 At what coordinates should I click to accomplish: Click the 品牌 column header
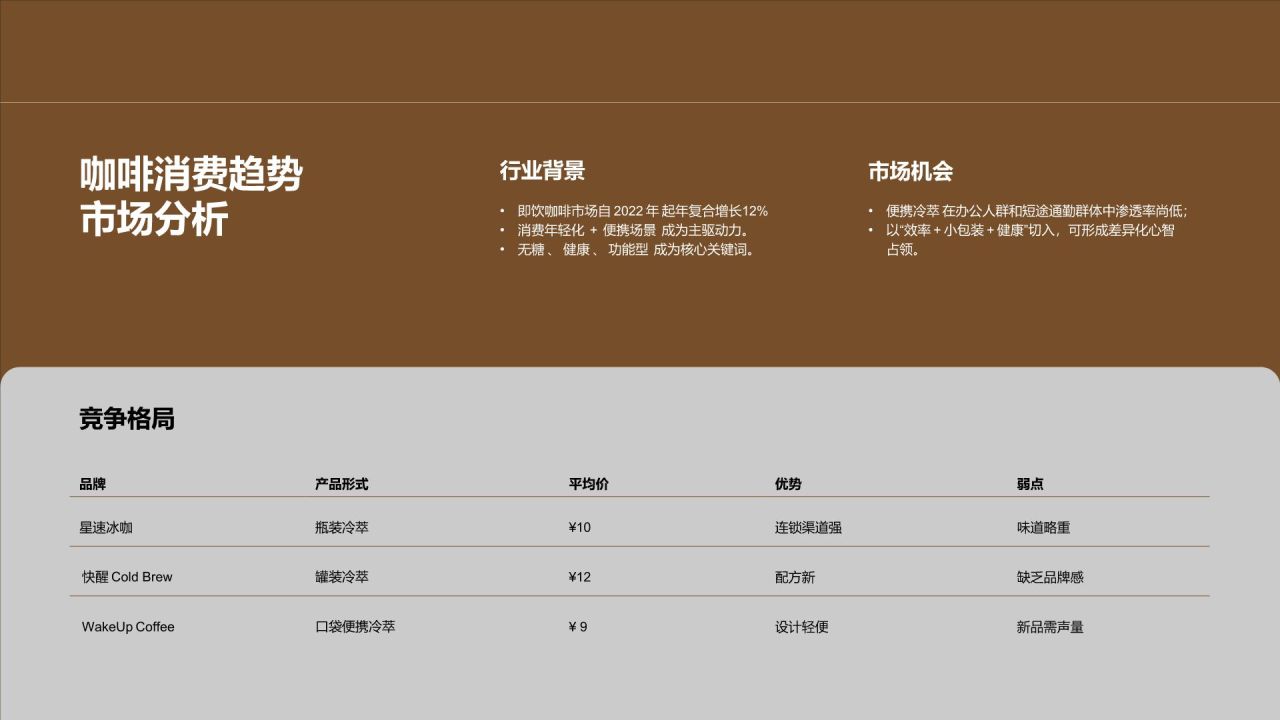[93, 484]
